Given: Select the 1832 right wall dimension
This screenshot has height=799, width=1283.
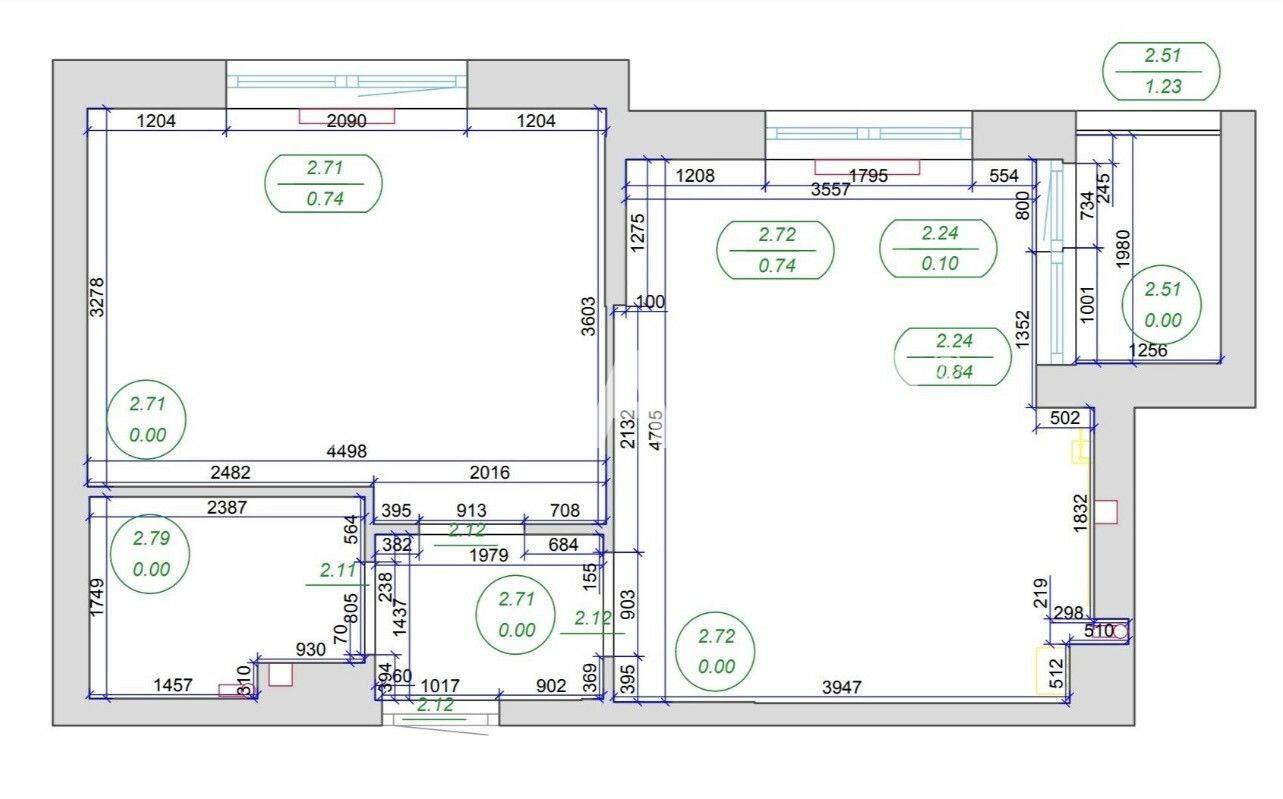Looking at the screenshot, I should click(x=1081, y=515).
